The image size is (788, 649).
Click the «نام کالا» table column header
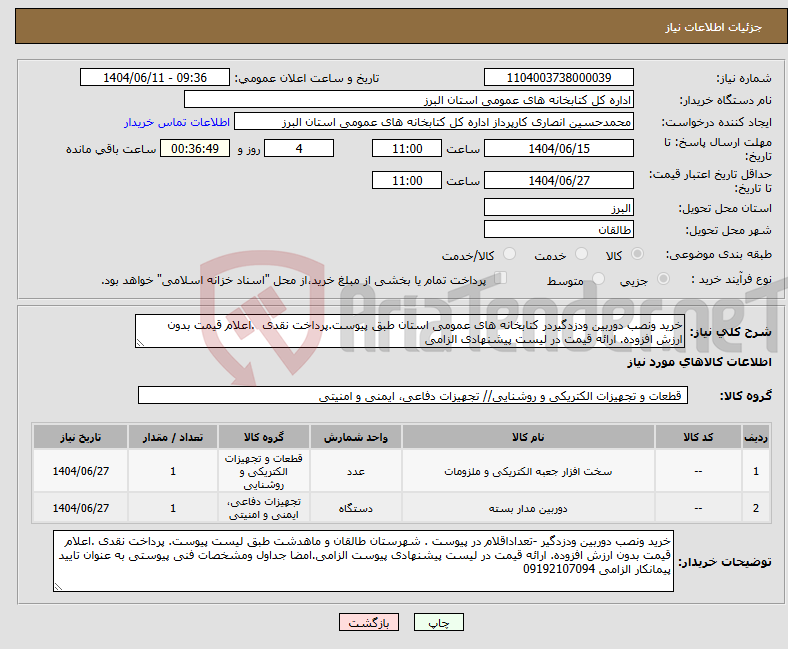tap(527, 438)
